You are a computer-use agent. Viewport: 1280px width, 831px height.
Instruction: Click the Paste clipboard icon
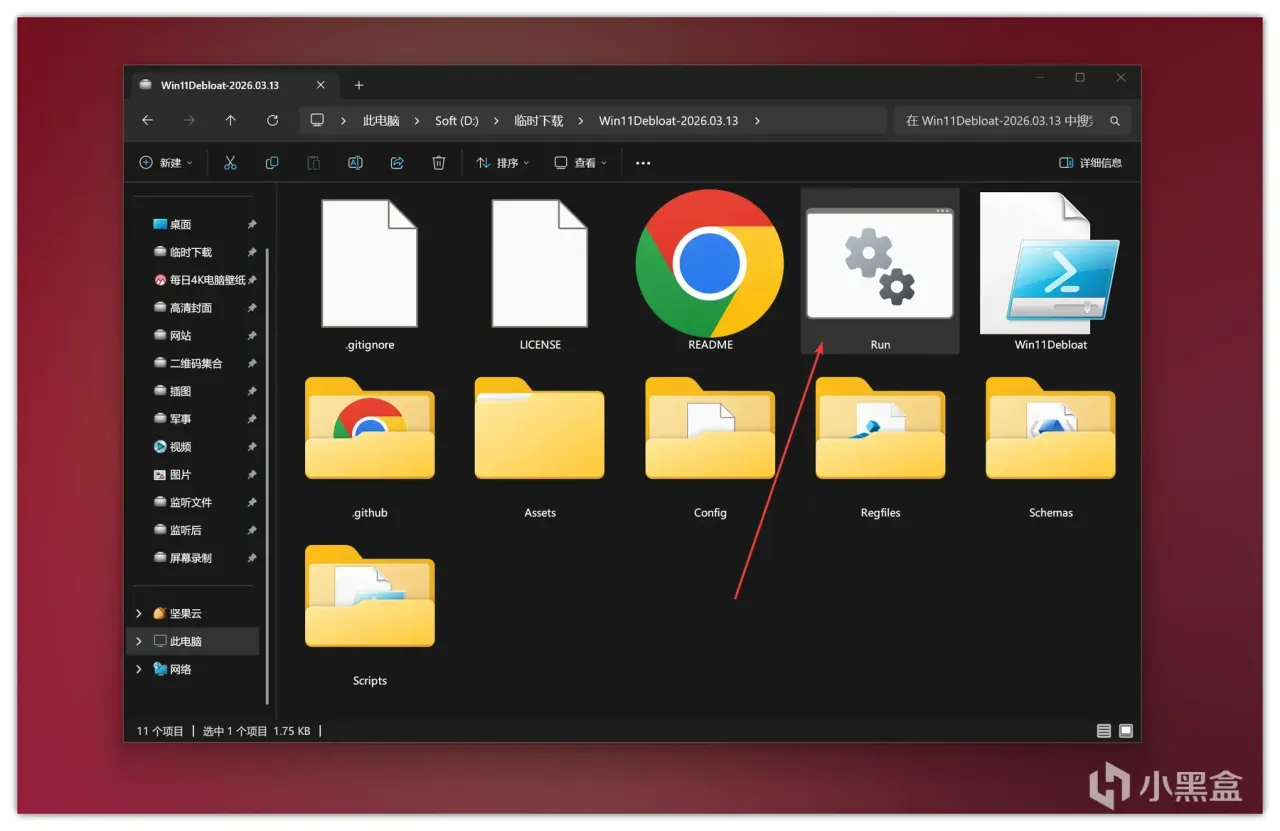[x=313, y=163]
